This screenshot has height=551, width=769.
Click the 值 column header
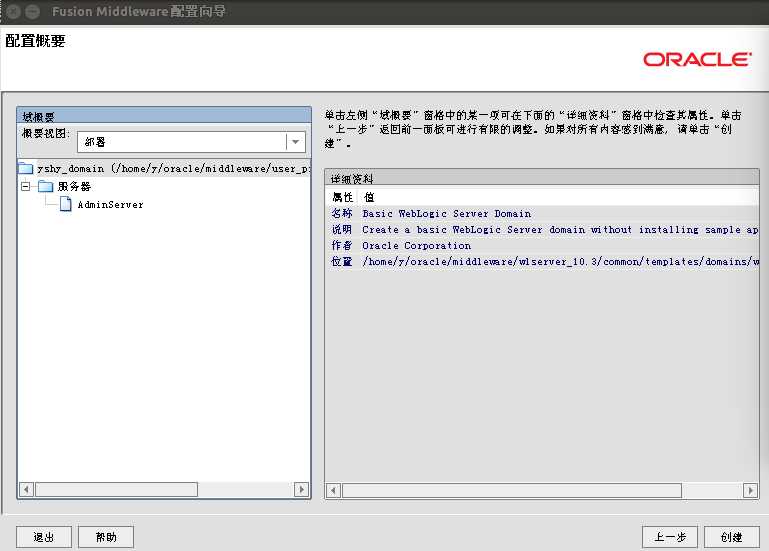point(369,197)
